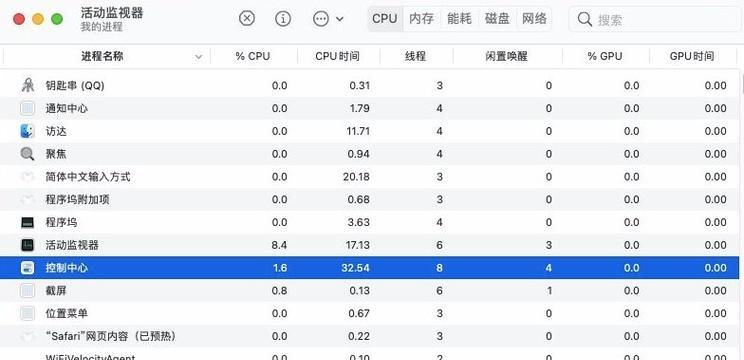
Task: Click the Safari网页内容 process icon
Action: click(28, 336)
